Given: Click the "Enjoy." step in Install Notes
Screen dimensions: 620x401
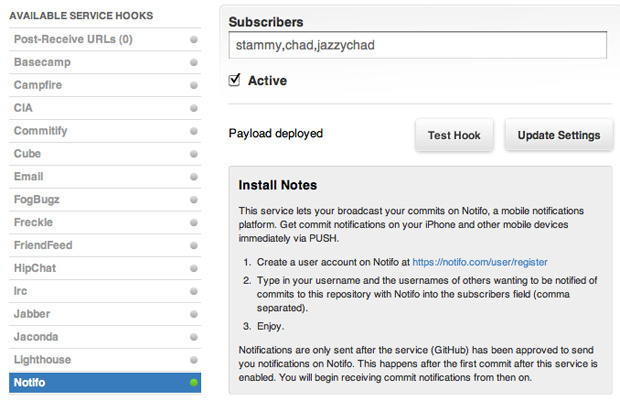Looking at the screenshot, I should pos(270,326).
